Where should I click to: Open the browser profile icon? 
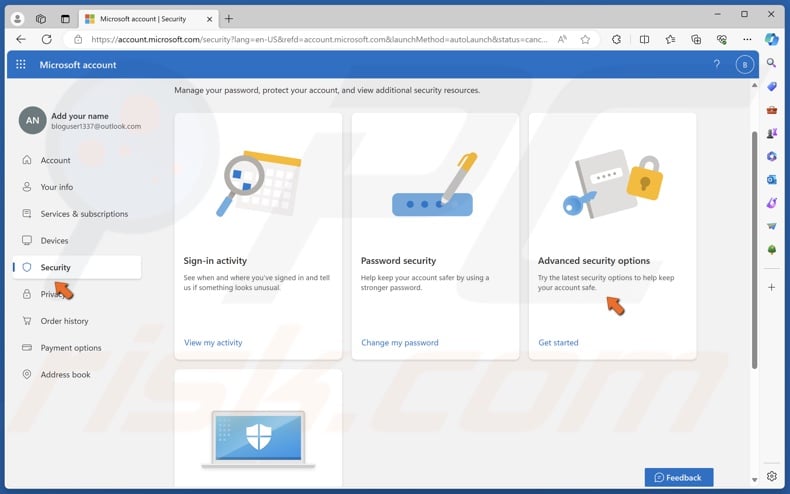point(17,19)
